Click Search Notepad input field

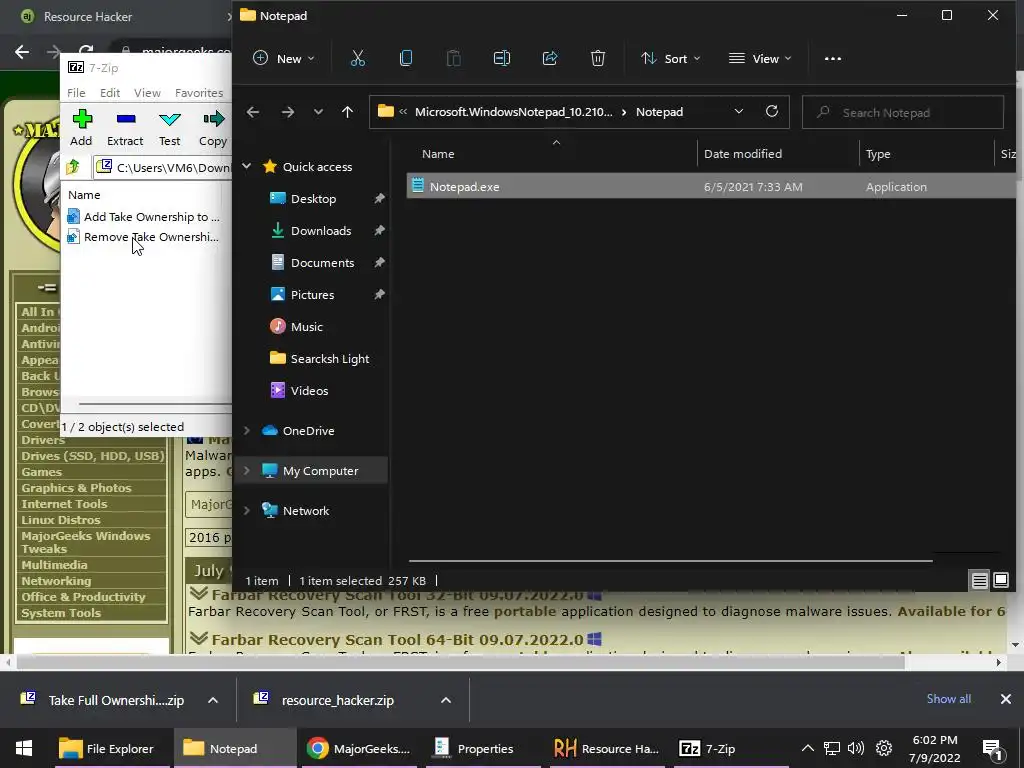[903, 112]
